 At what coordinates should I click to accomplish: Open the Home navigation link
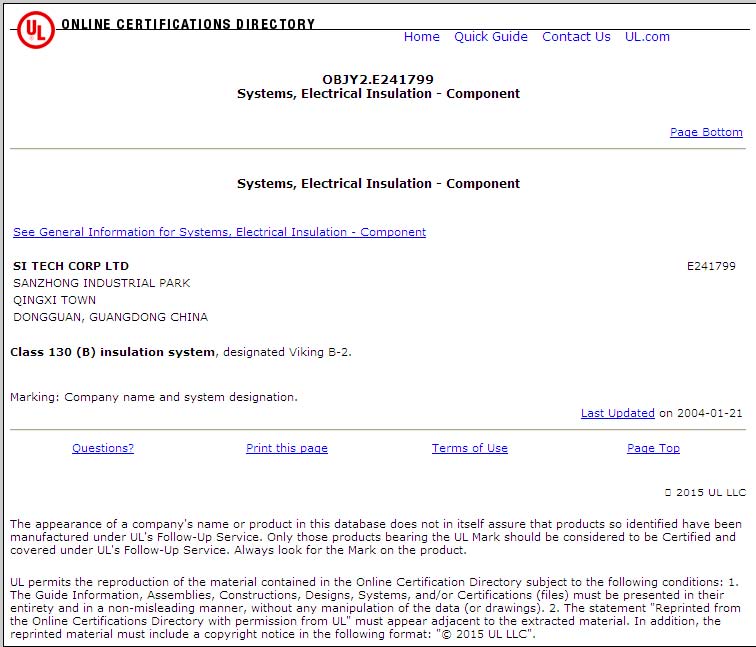point(421,37)
